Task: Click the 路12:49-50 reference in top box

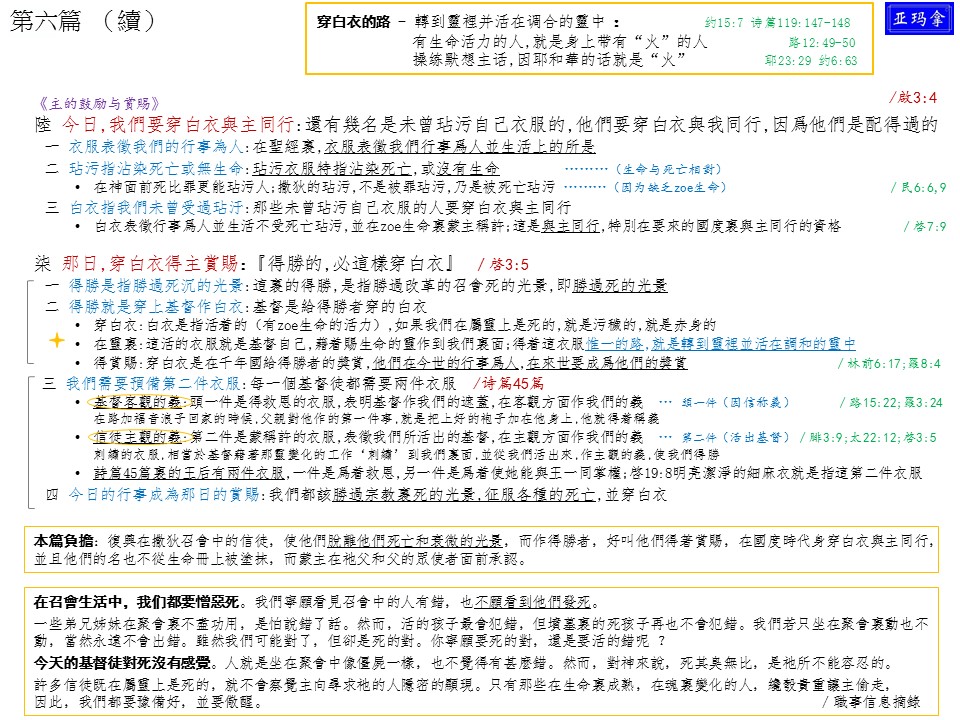Action: tap(822, 42)
